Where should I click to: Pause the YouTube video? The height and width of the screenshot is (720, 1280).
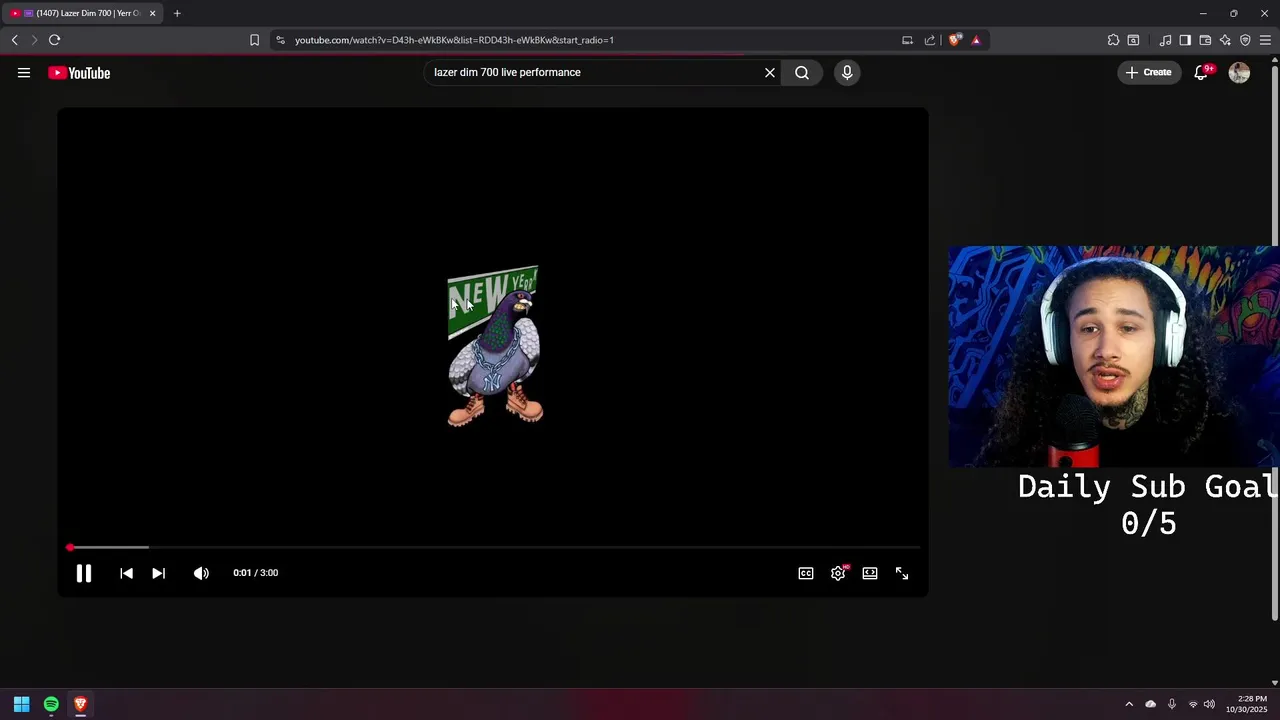tap(84, 573)
